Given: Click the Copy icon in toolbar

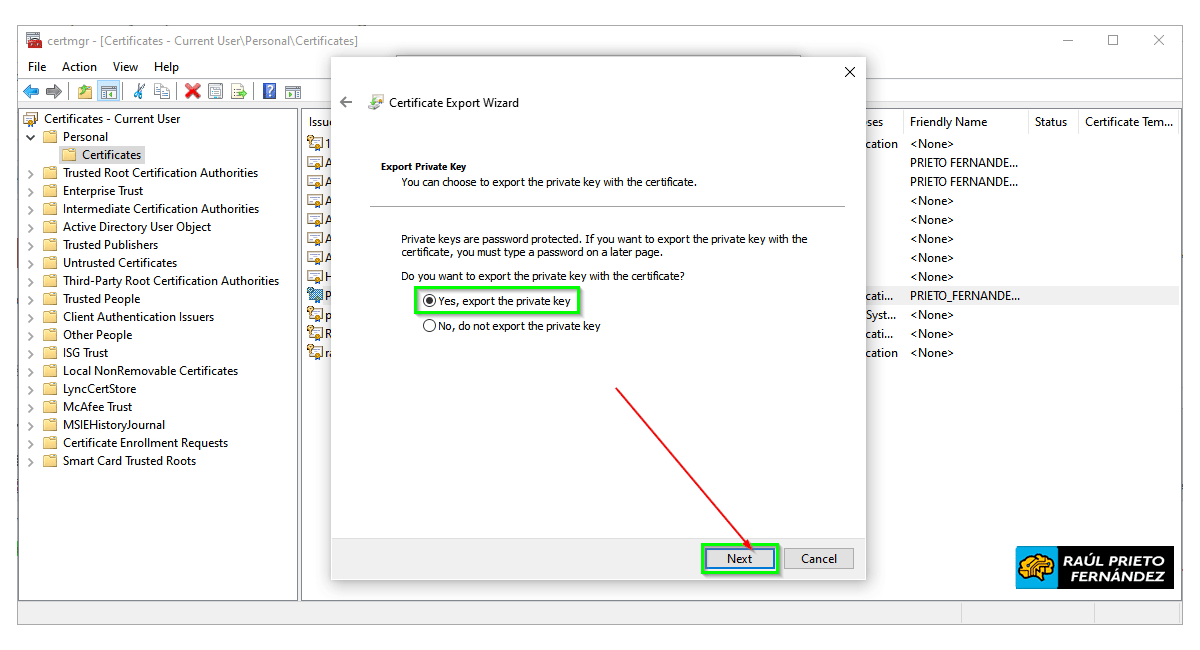Looking at the screenshot, I should coord(162,91).
